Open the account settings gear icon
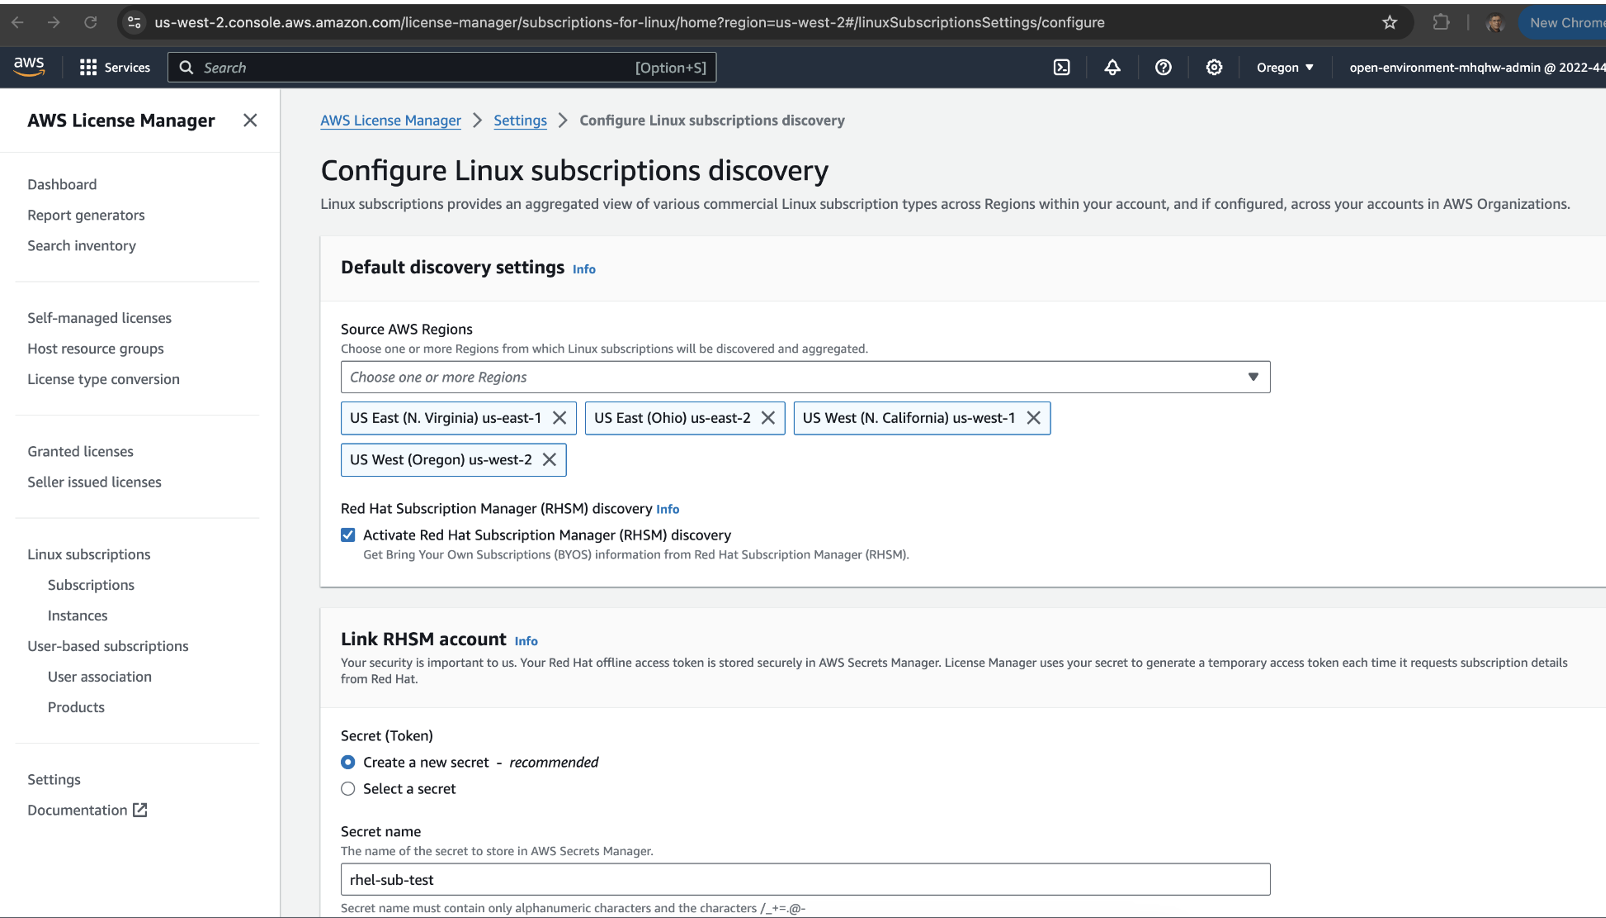The width and height of the screenshot is (1606, 918). (1213, 67)
